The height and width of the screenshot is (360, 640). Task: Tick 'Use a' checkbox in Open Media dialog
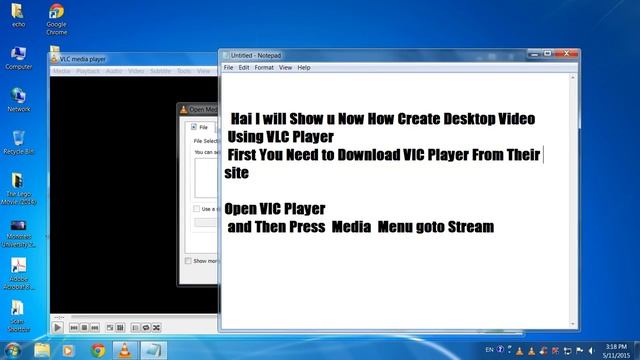click(196, 209)
